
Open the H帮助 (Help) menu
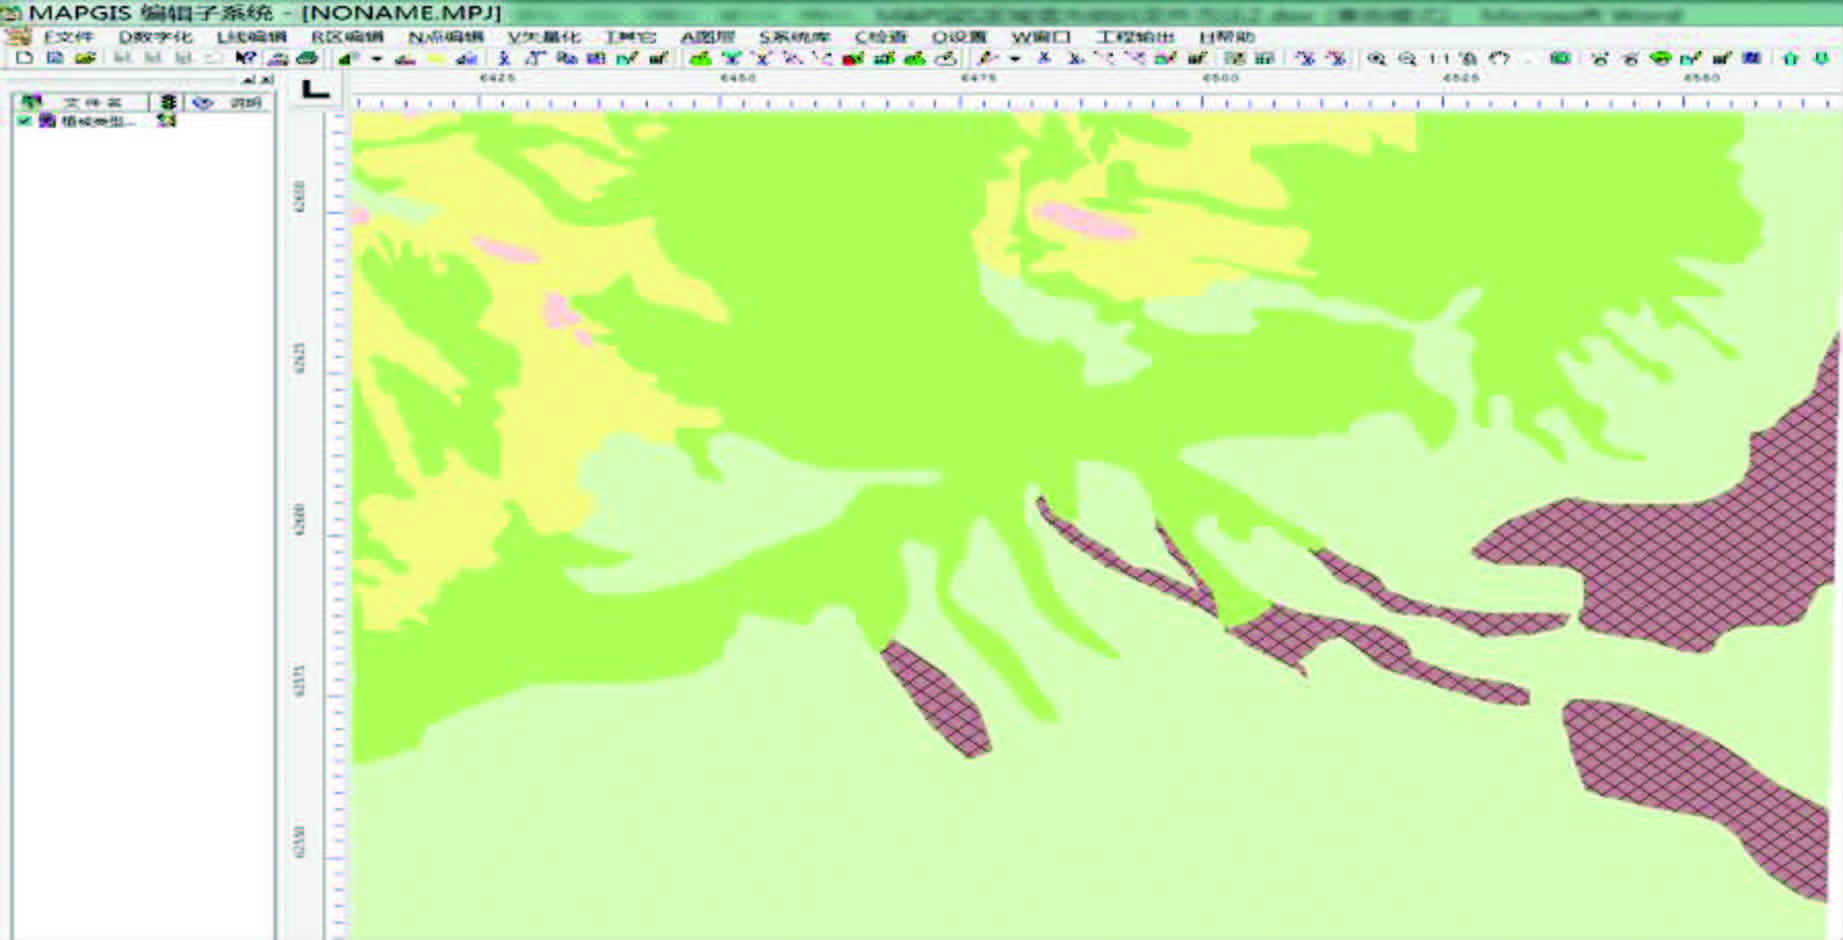point(1226,37)
